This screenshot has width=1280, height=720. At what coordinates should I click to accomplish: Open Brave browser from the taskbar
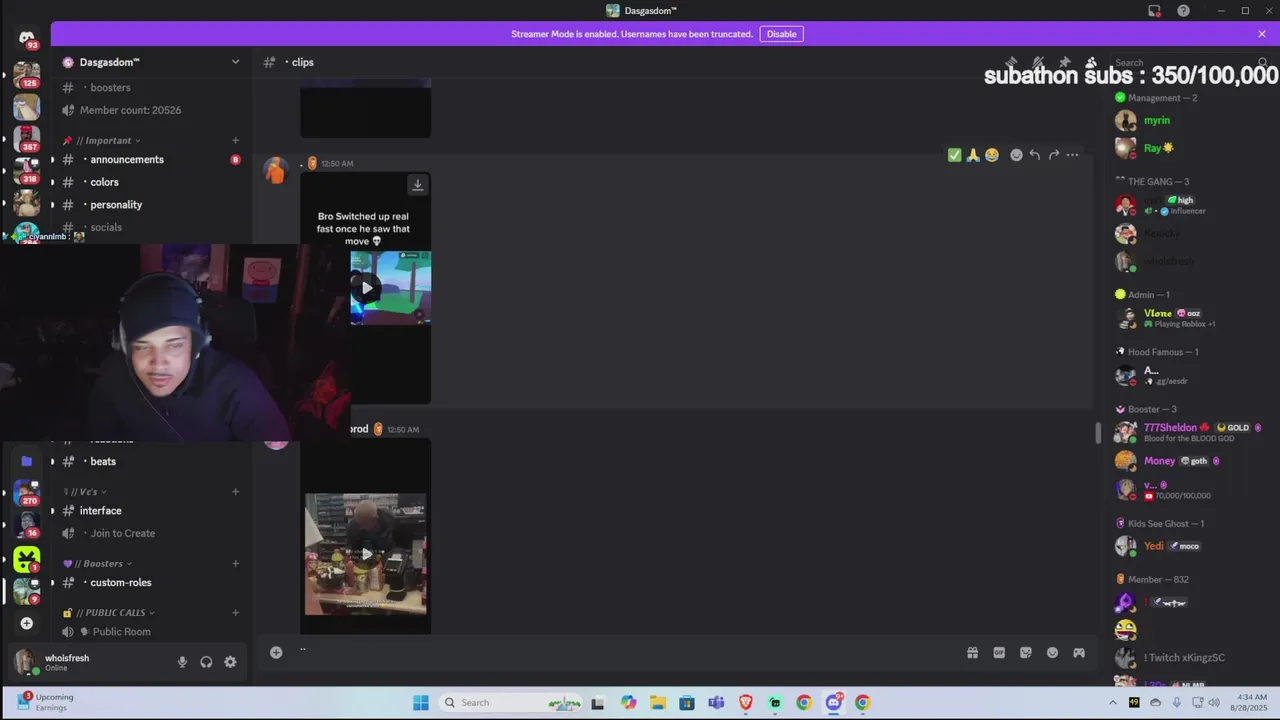pyautogui.click(x=745, y=703)
